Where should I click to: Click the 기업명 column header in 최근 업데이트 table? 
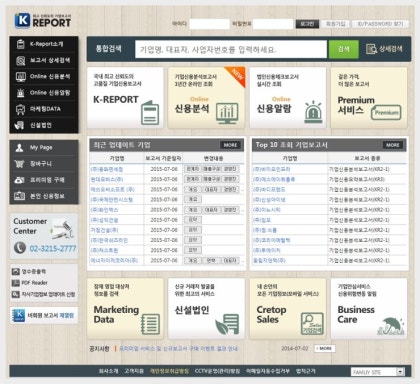click(x=117, y=158)
